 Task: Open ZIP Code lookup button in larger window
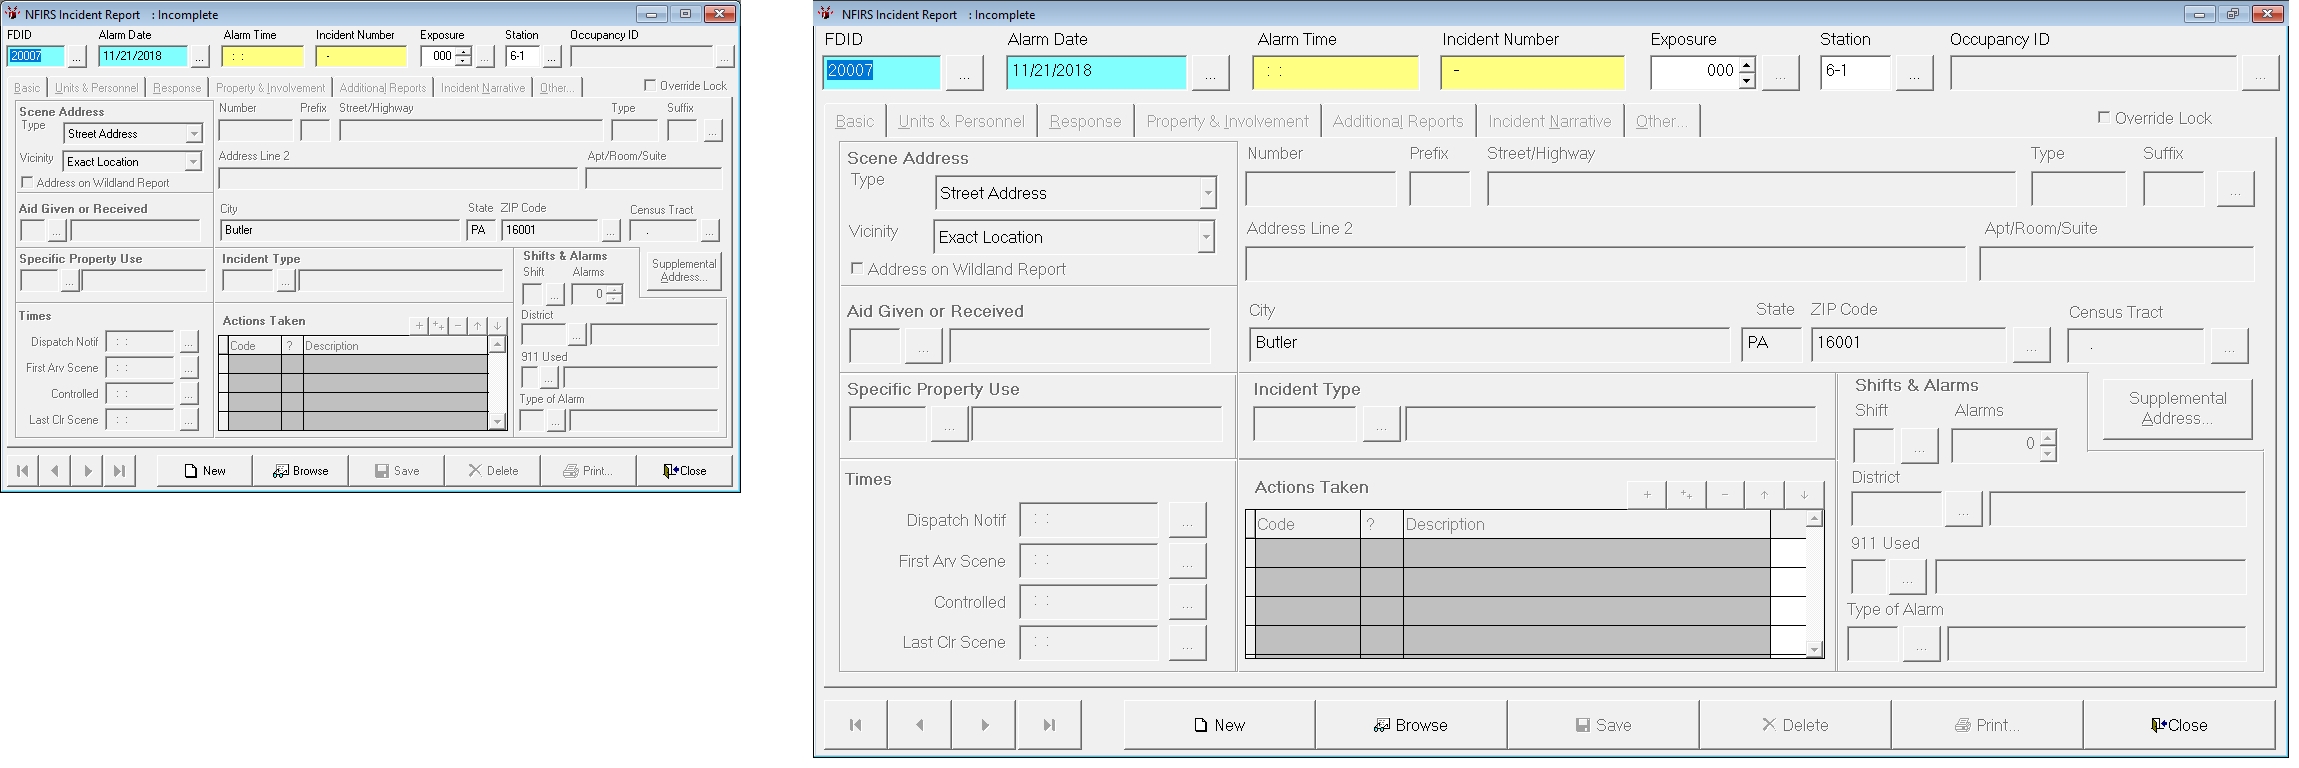pos(2031,345)
